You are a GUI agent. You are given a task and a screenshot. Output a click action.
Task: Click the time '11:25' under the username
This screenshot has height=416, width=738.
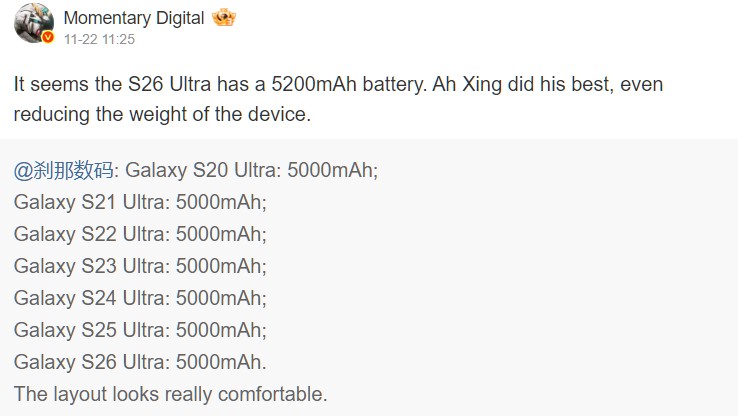117,40
